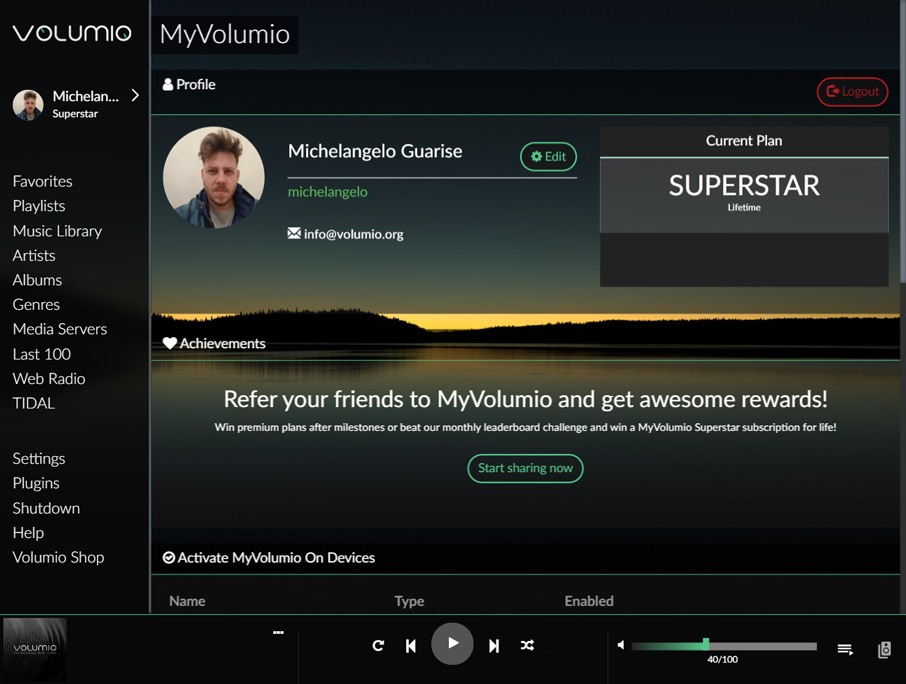Open the play queue list icon

click(x=845, y=650)
